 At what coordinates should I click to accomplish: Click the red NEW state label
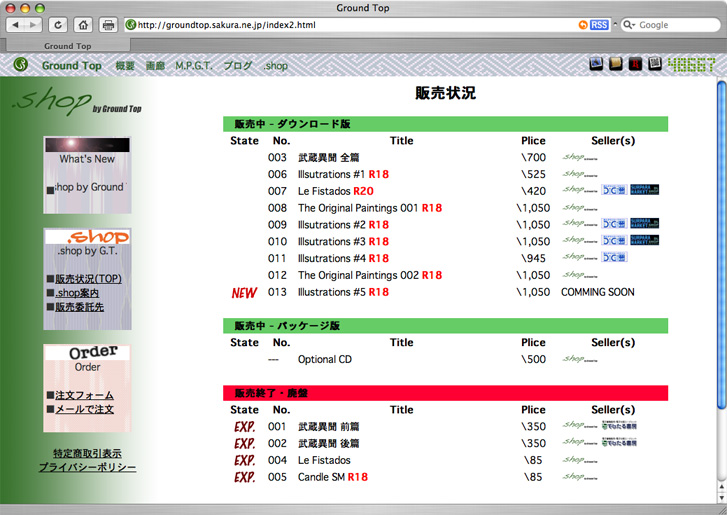pyautogui.click(x=244, y=292)
